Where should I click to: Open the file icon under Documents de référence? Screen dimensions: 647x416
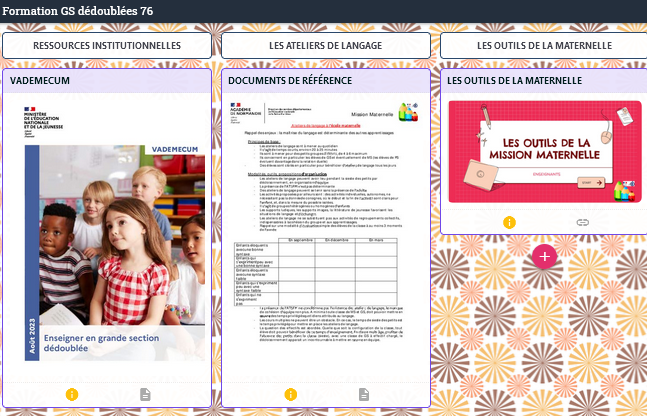(364, 395)
